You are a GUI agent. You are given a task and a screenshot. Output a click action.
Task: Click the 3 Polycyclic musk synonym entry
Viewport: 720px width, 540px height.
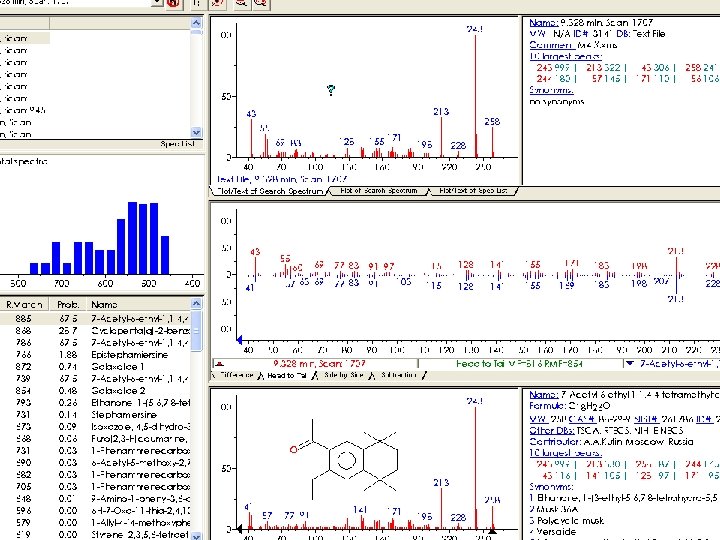click(567, 521)
